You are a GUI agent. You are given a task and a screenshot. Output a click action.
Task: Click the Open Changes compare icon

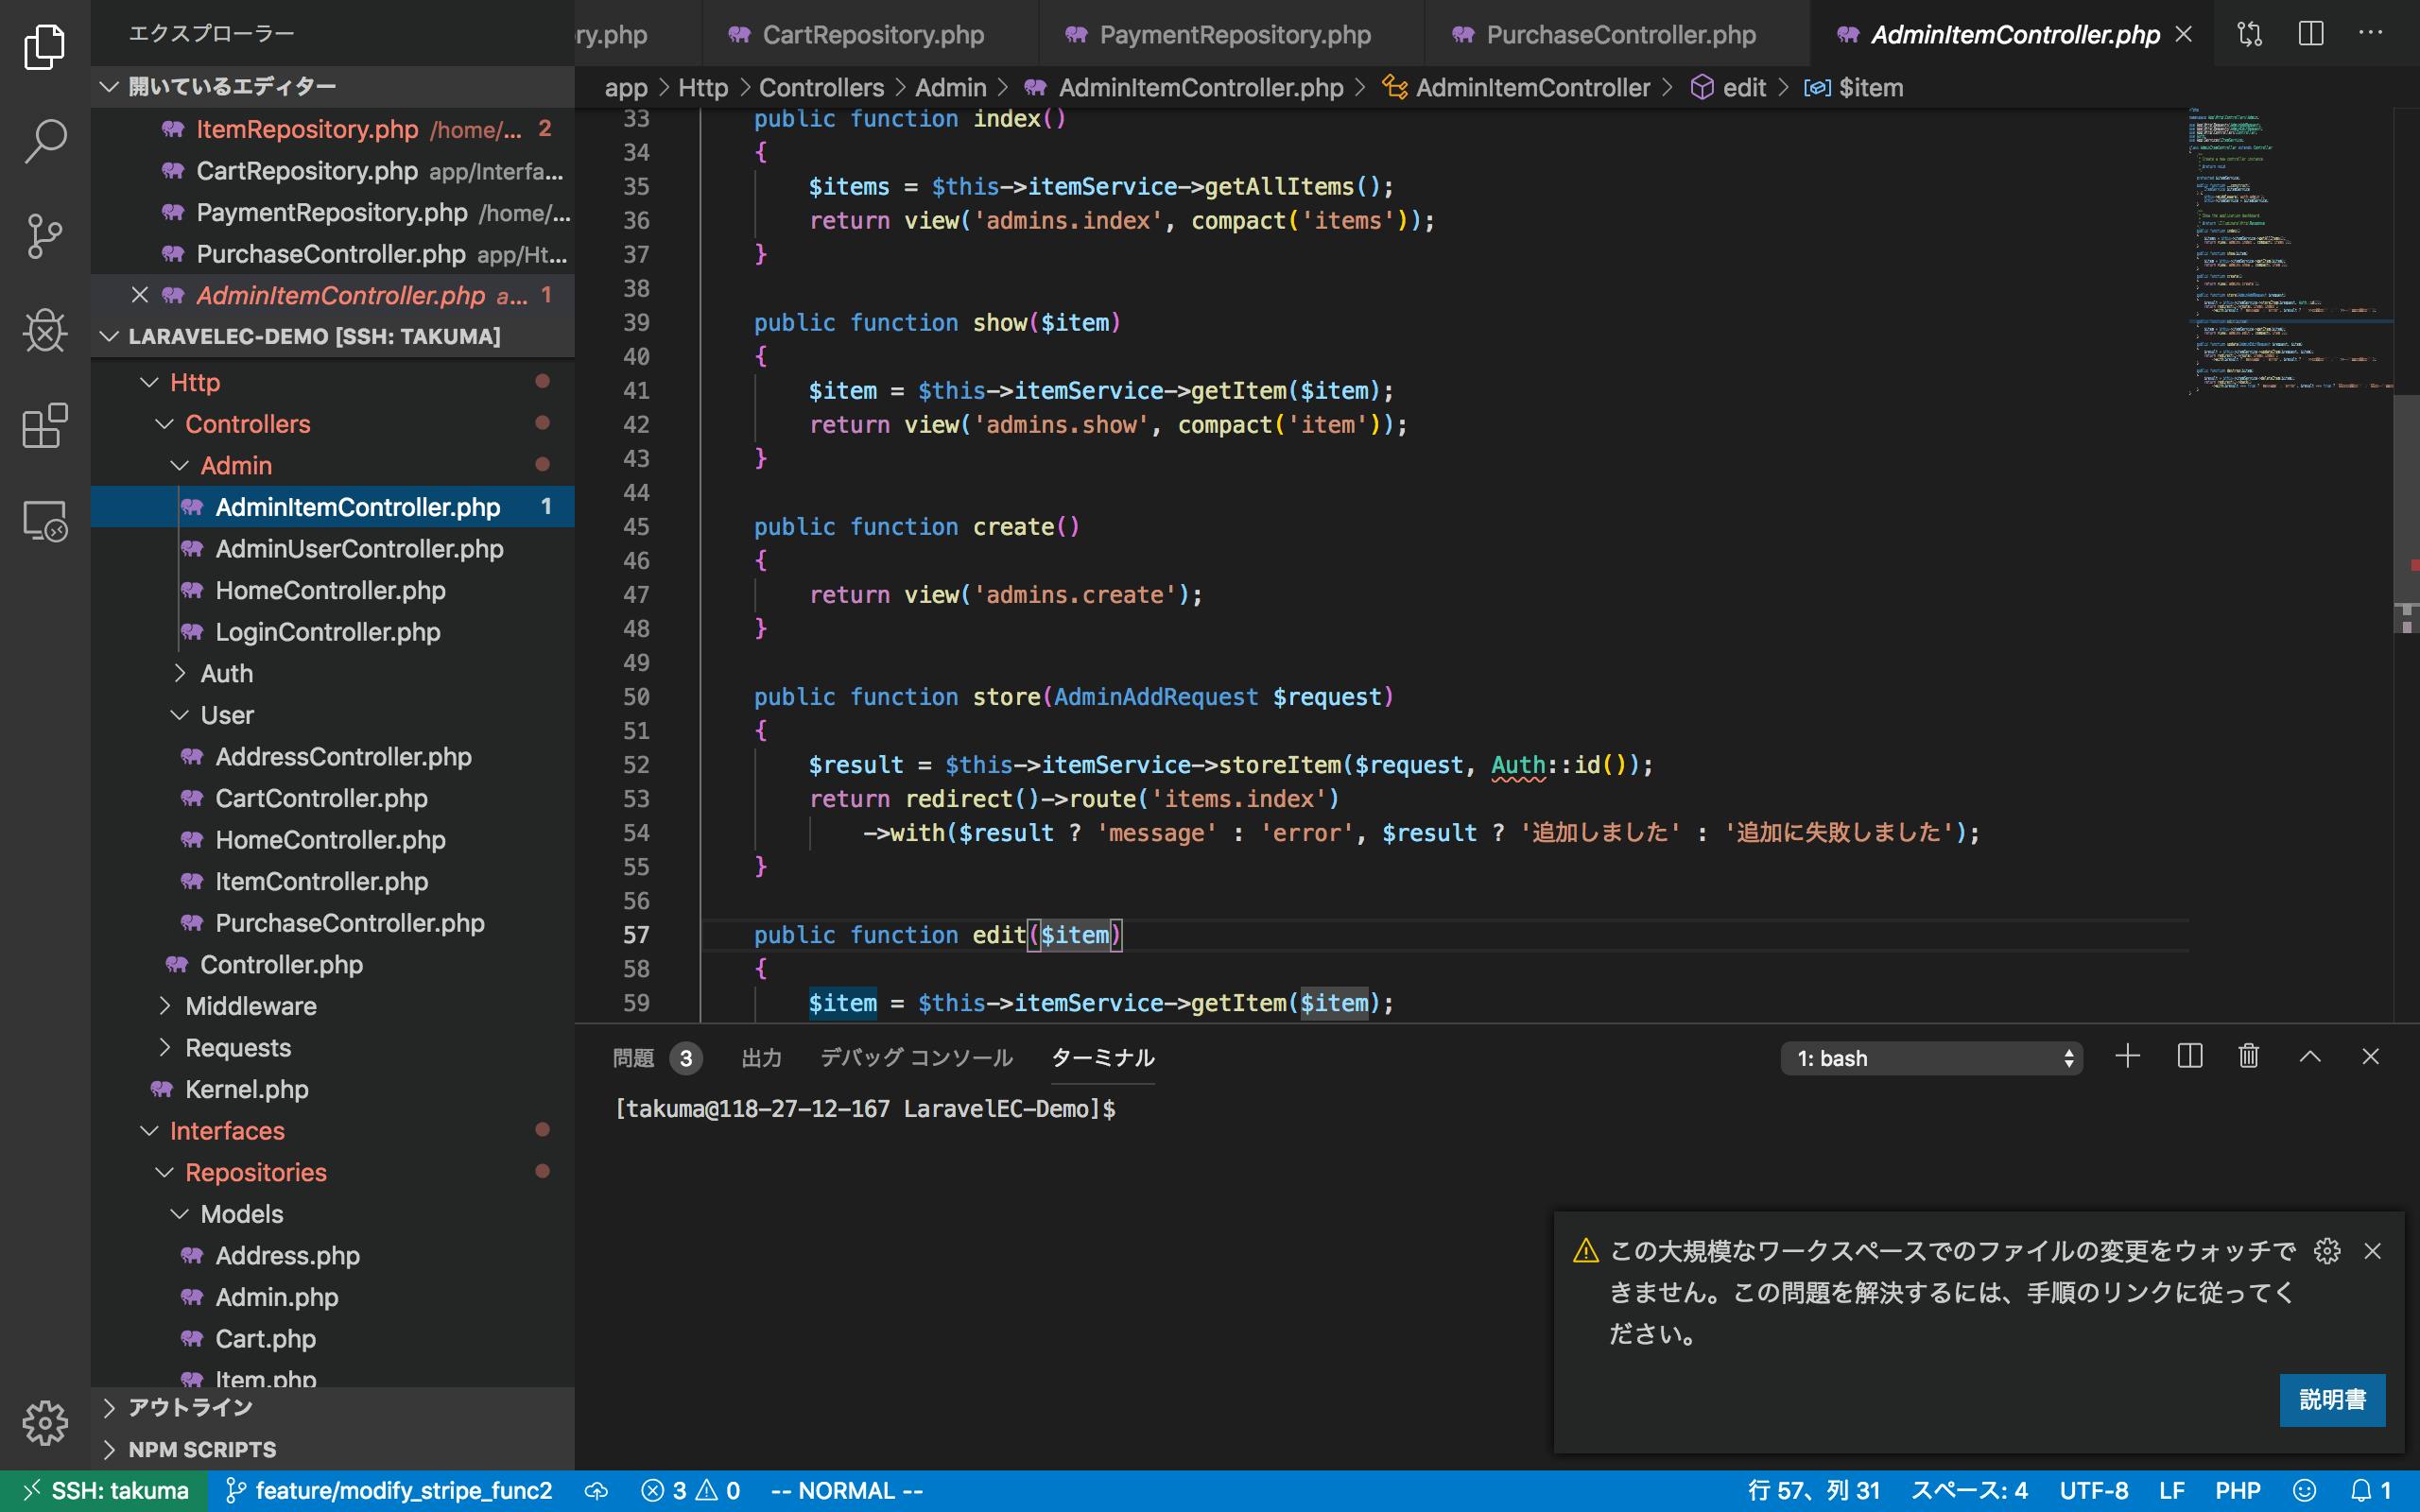(2250, 34)
